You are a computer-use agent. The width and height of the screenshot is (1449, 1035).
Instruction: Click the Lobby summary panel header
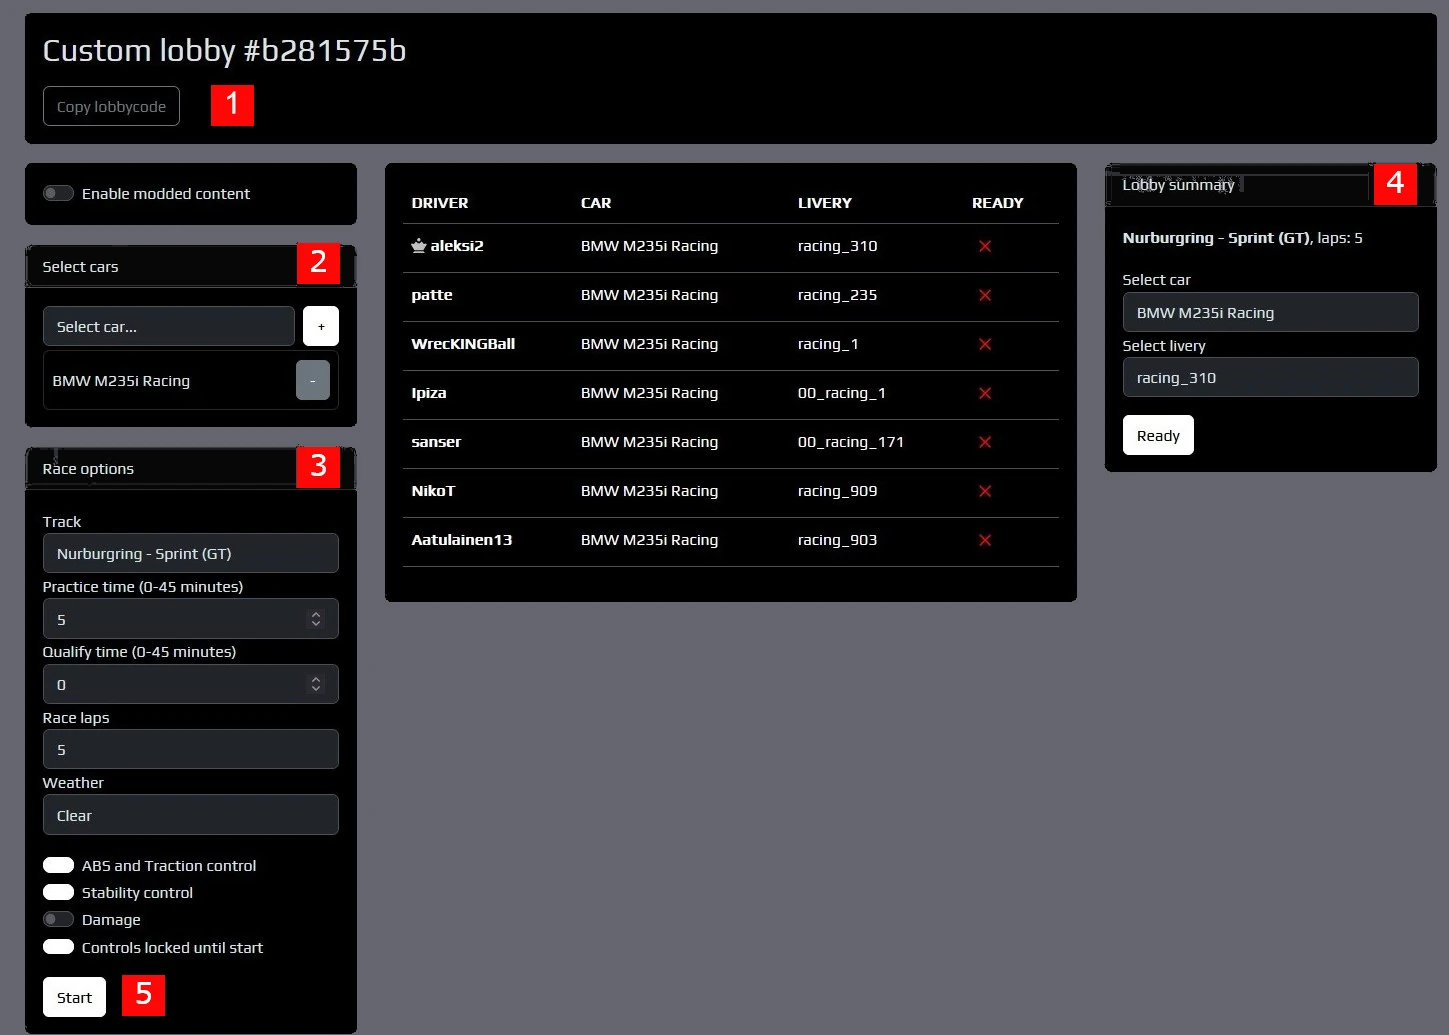1270,185
